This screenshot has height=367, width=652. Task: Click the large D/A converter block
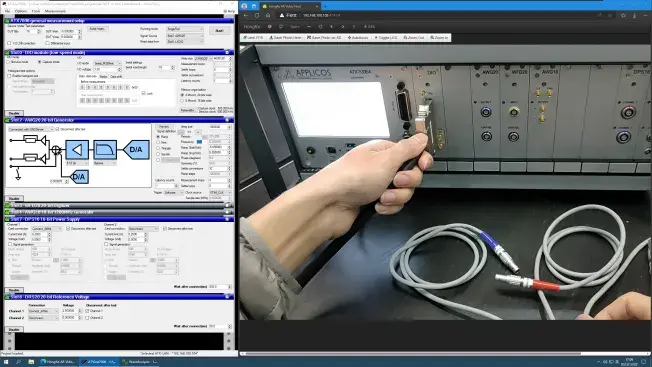[x=136, y=150]
